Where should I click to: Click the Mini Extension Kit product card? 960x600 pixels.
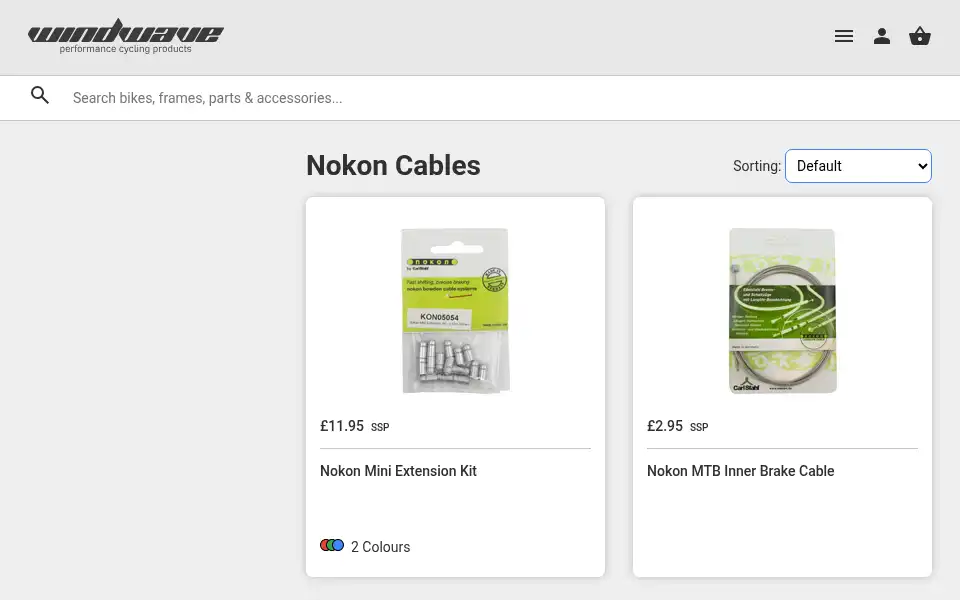[x=455, y=387]
